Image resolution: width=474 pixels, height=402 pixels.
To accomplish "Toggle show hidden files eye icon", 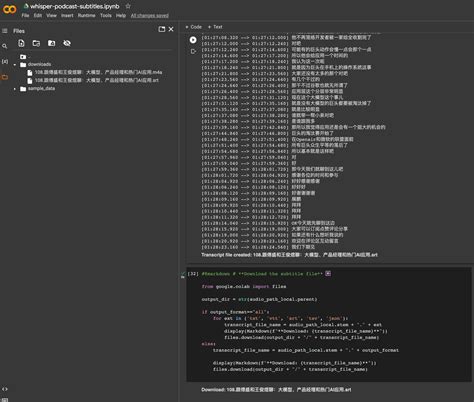I will tap(67, 43).
